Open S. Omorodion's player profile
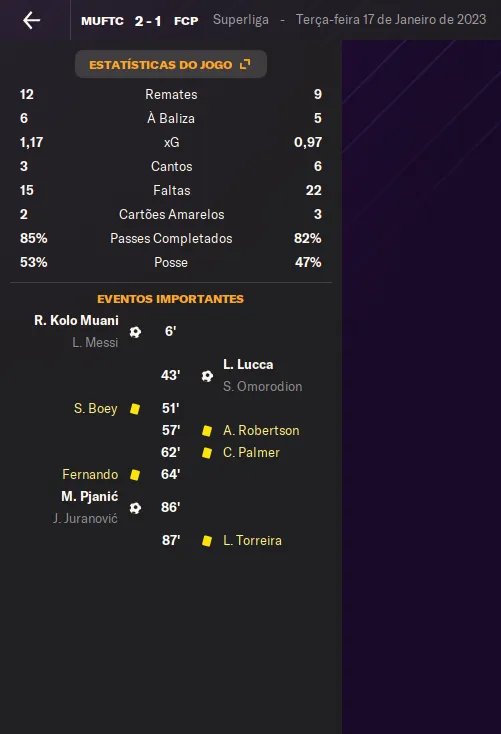This screenshot has width=501, height=734. coord(263,386)
